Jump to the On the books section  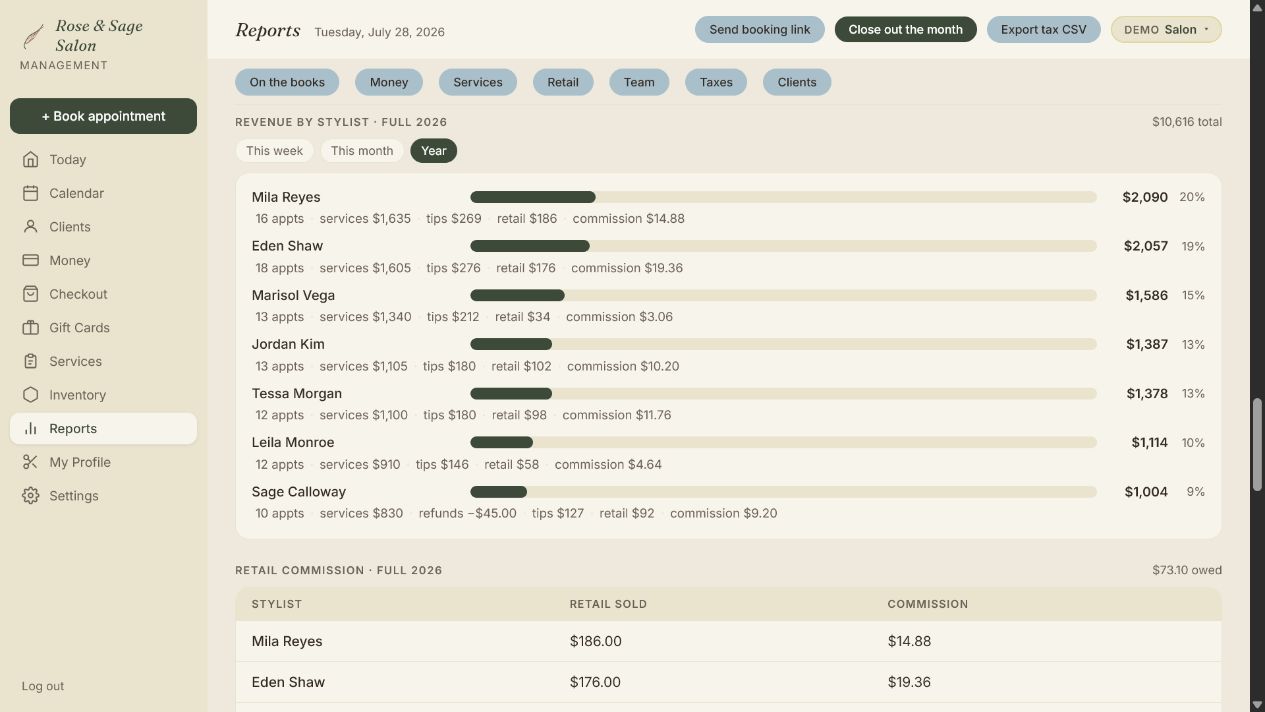tap(287, 82)
